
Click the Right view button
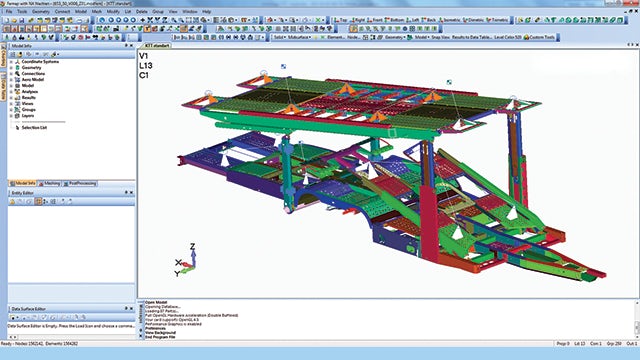tap(358, 20)
